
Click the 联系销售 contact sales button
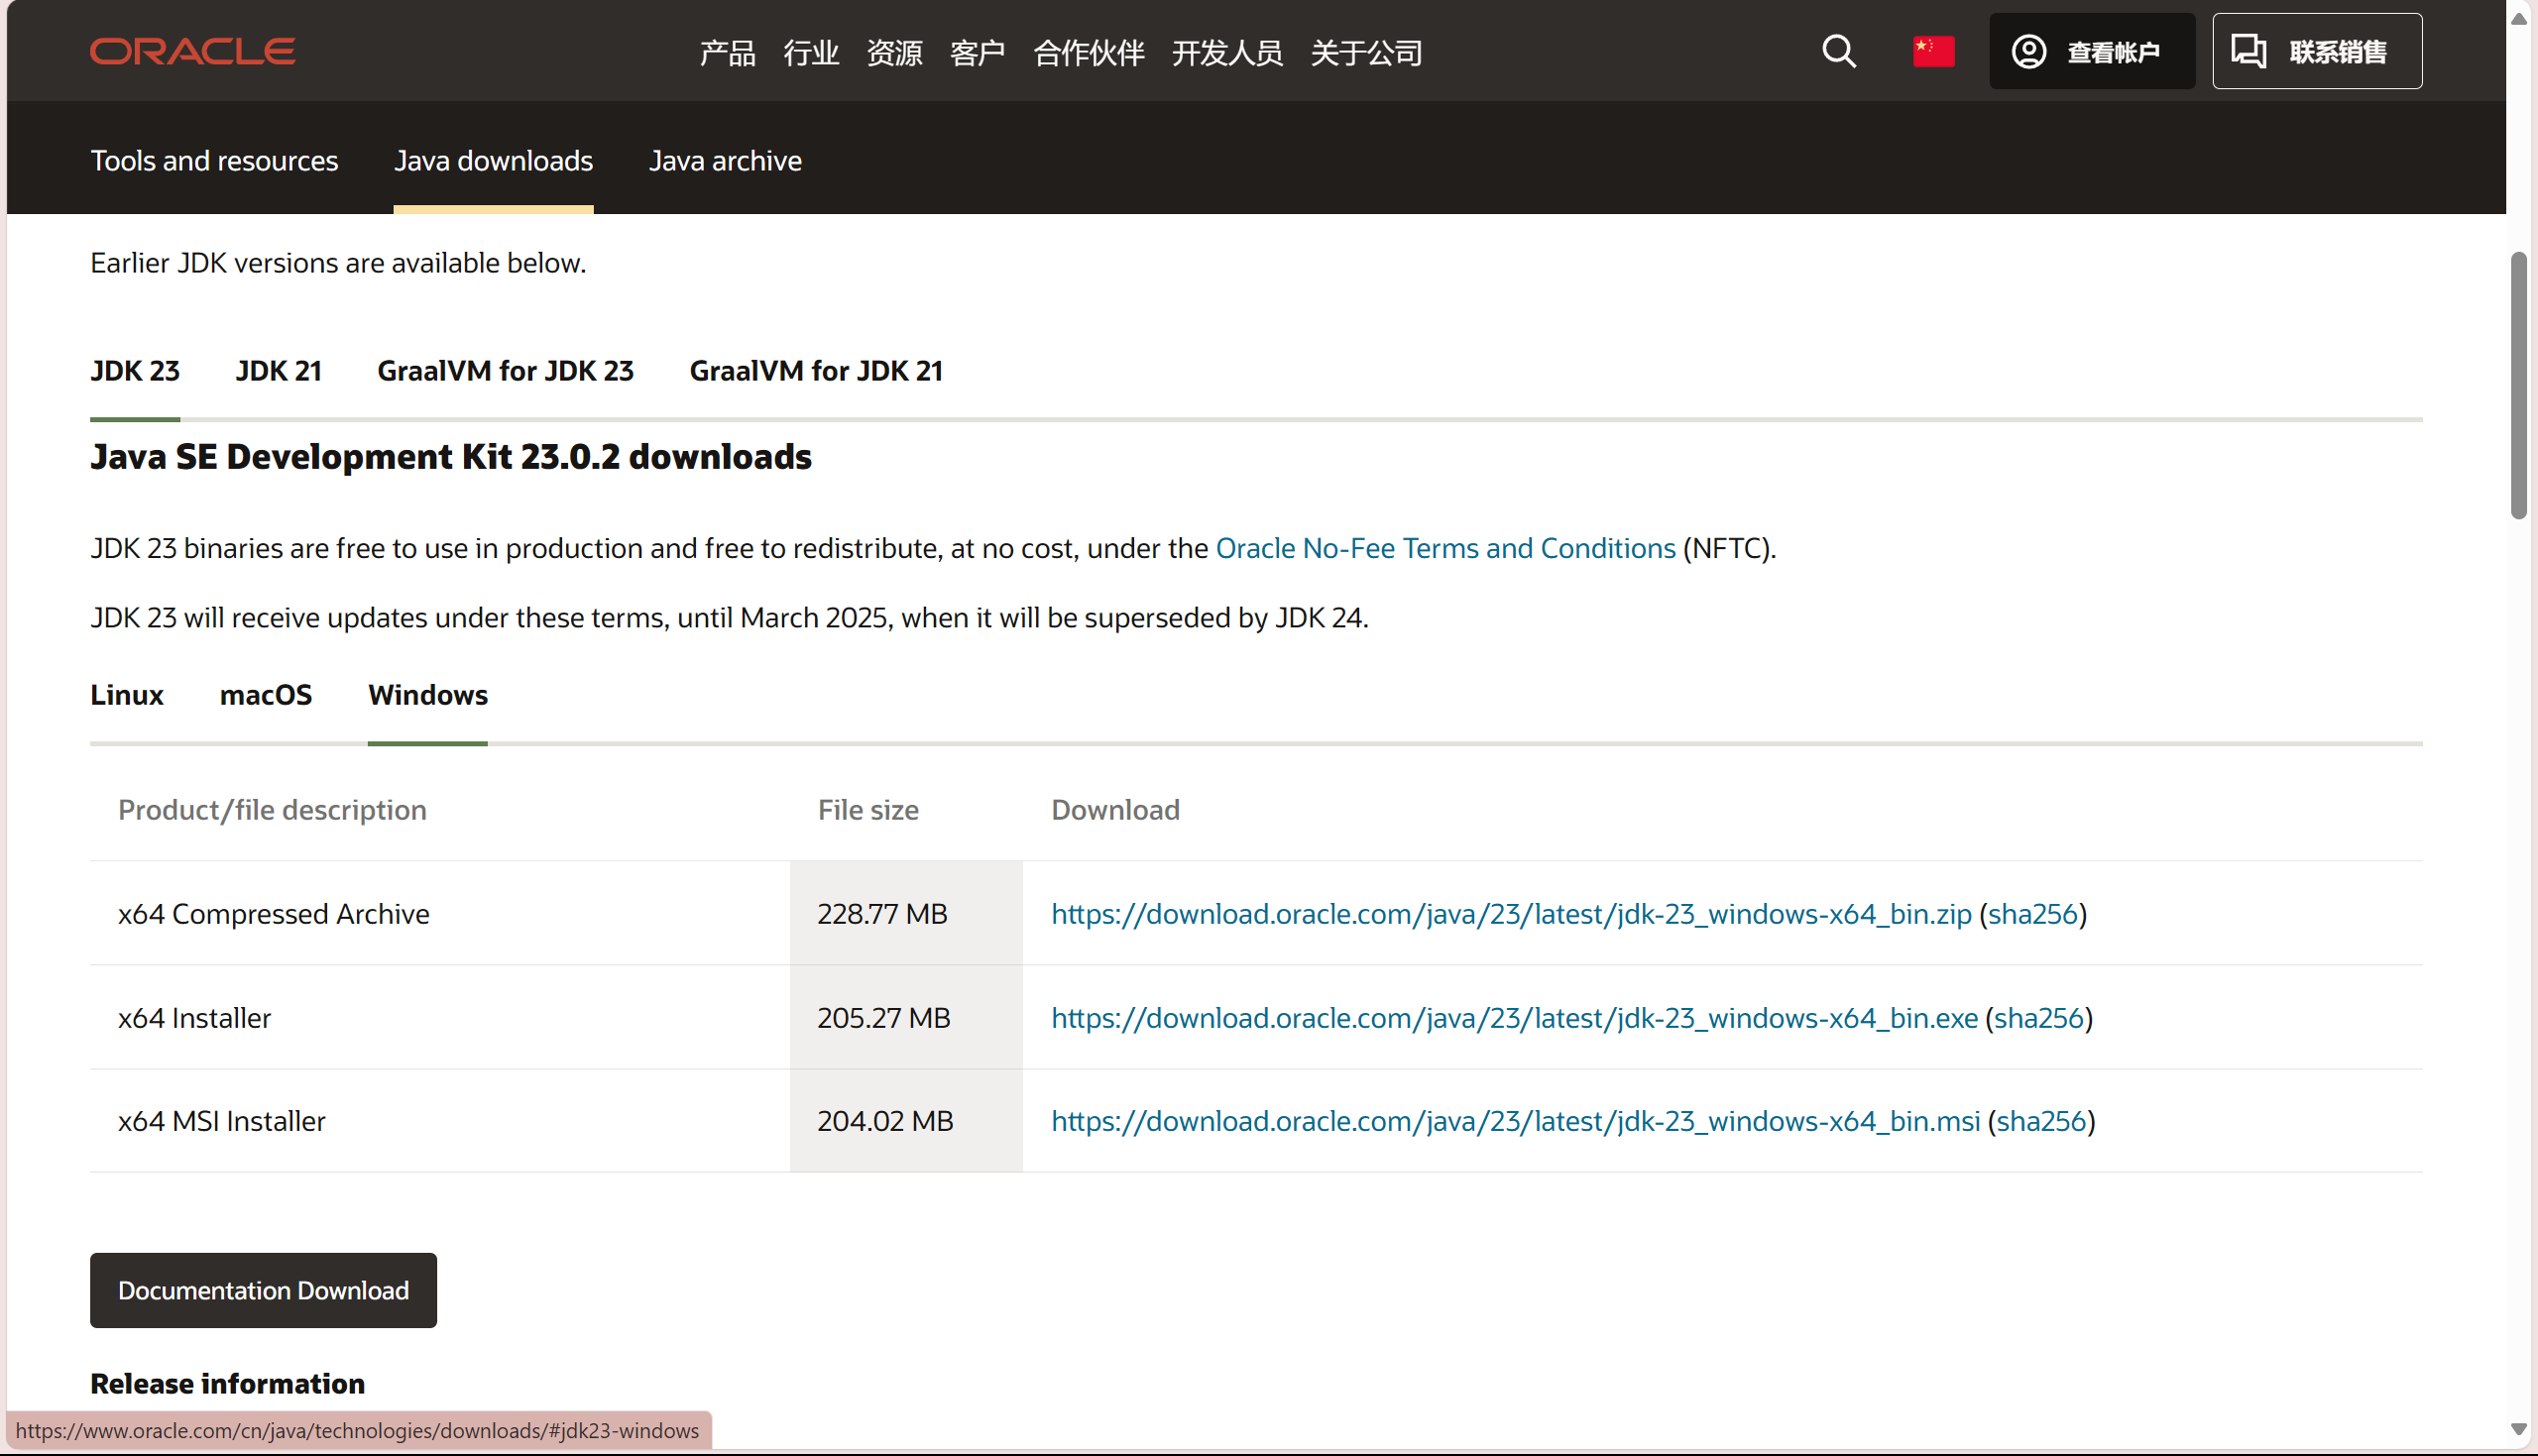tap(2316, 51)
